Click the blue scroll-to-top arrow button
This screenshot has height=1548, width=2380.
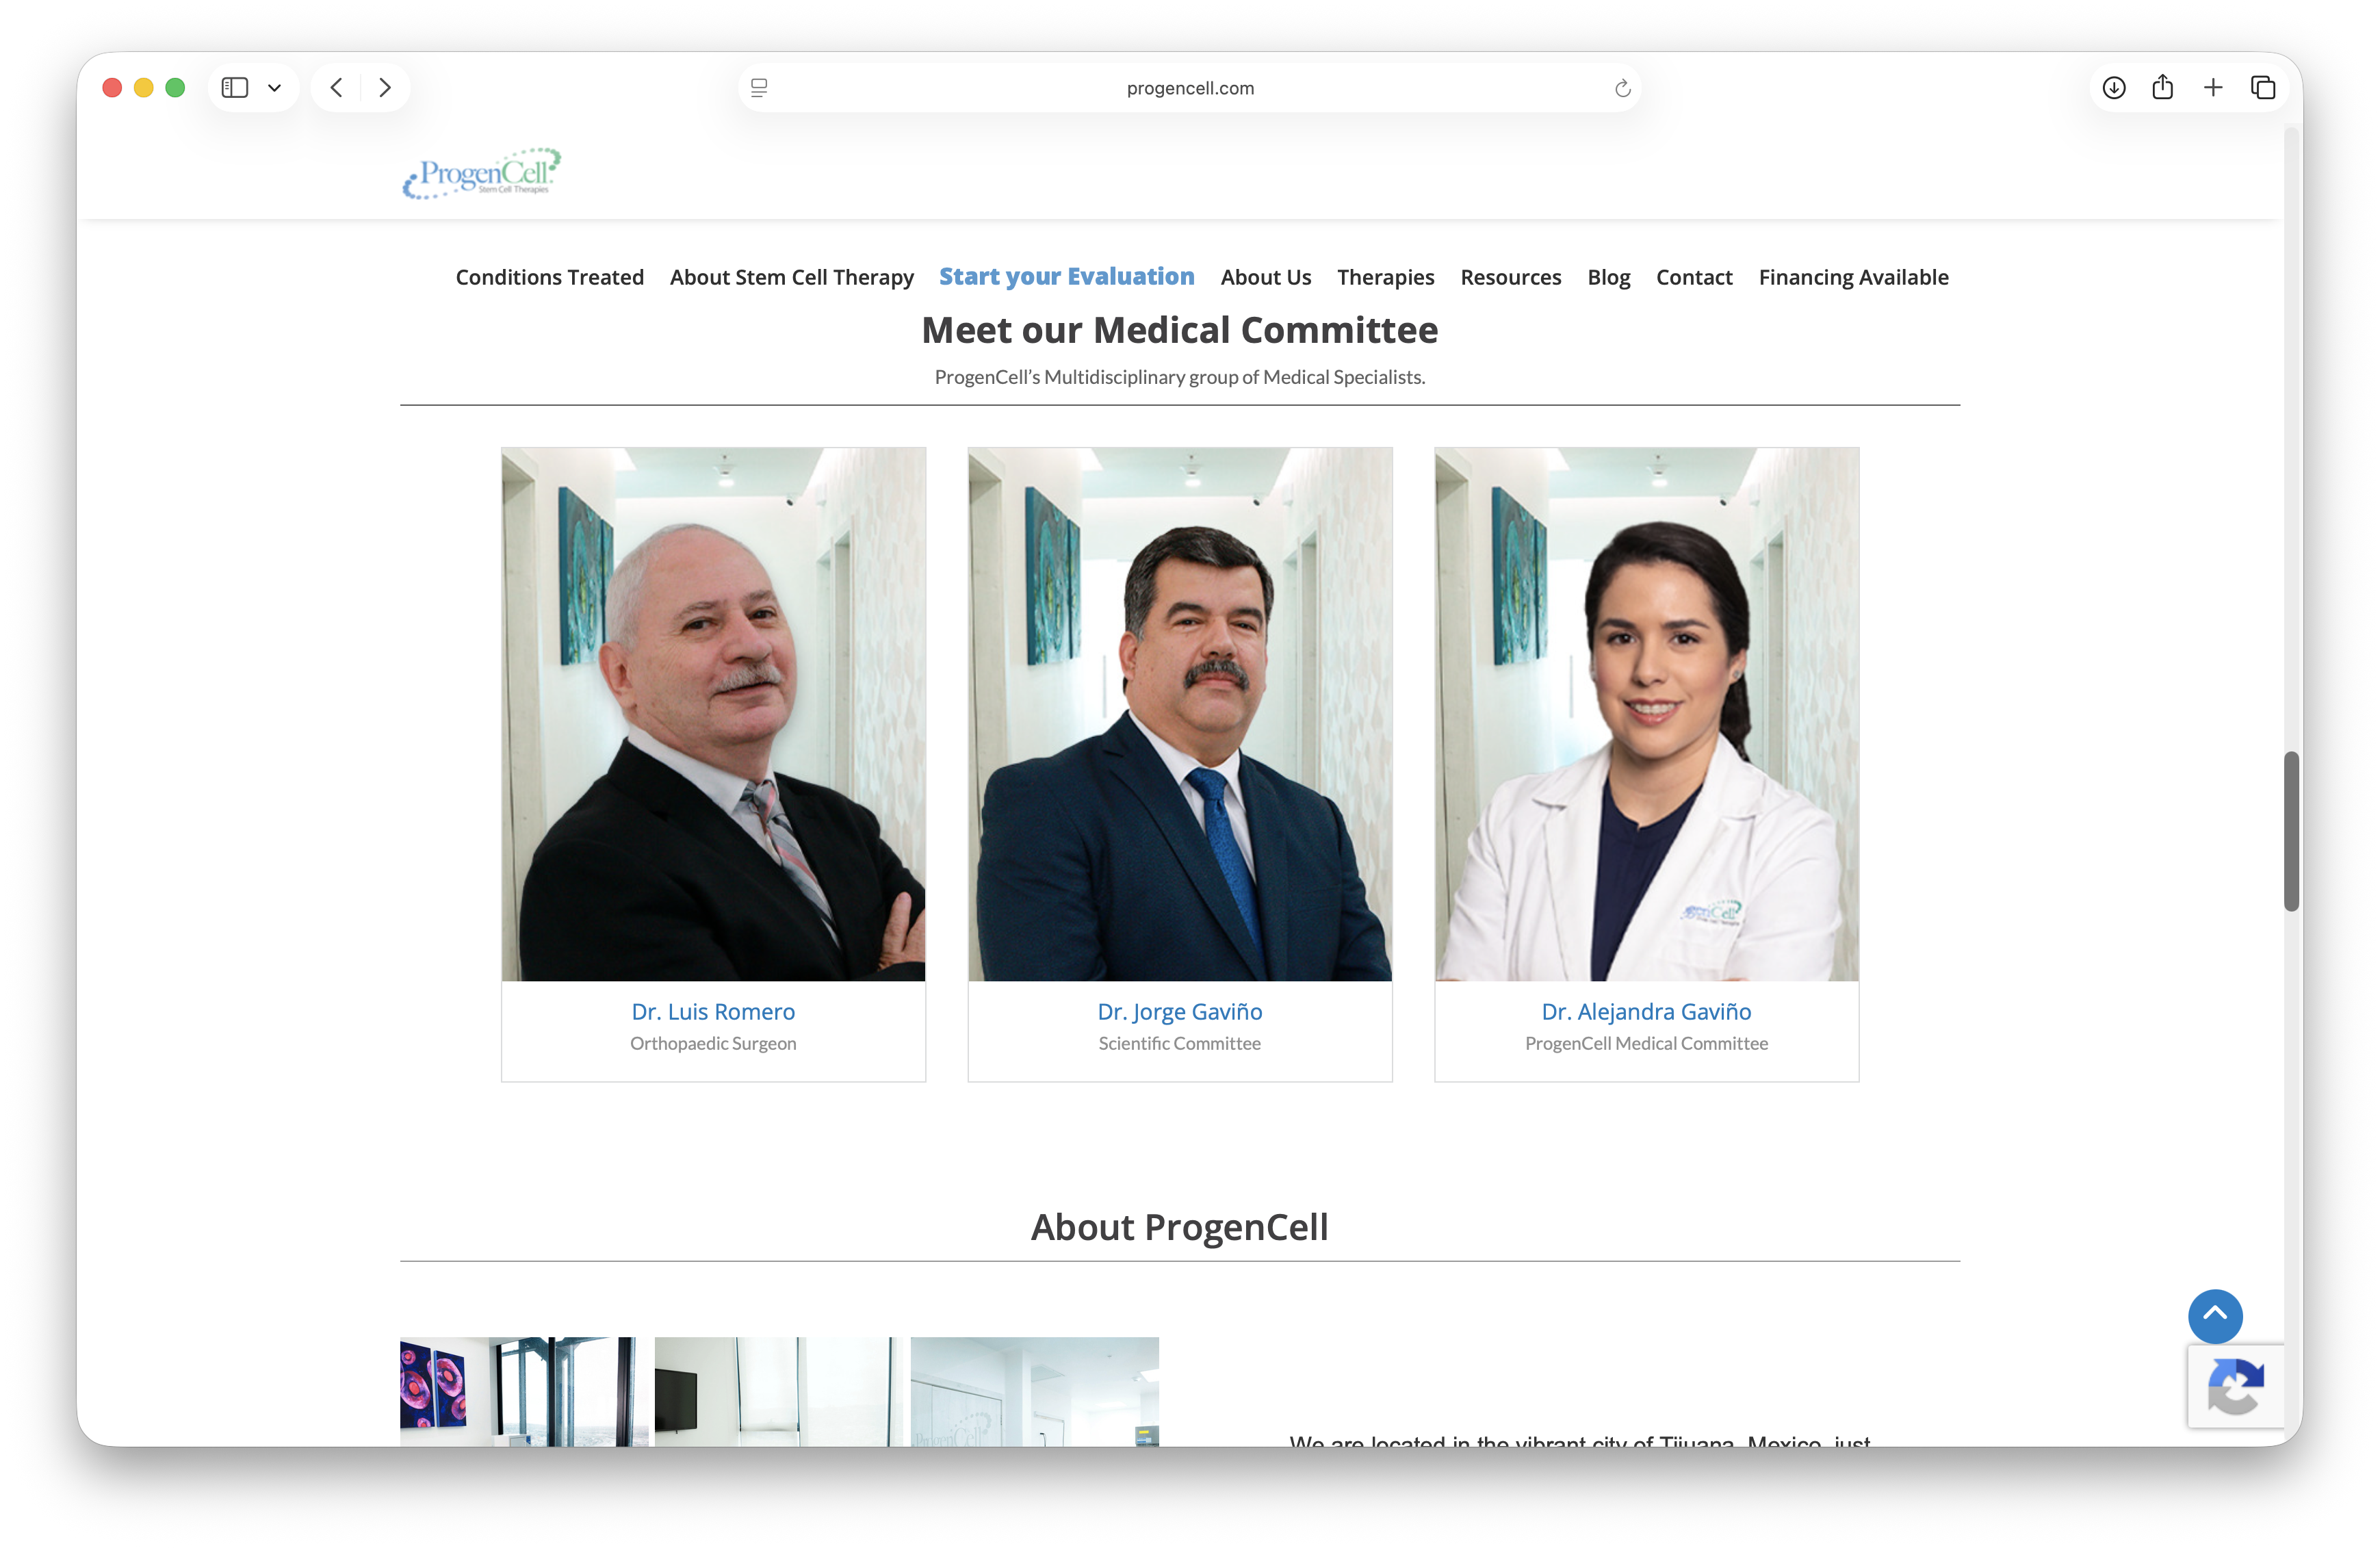click(2215, 1316)
